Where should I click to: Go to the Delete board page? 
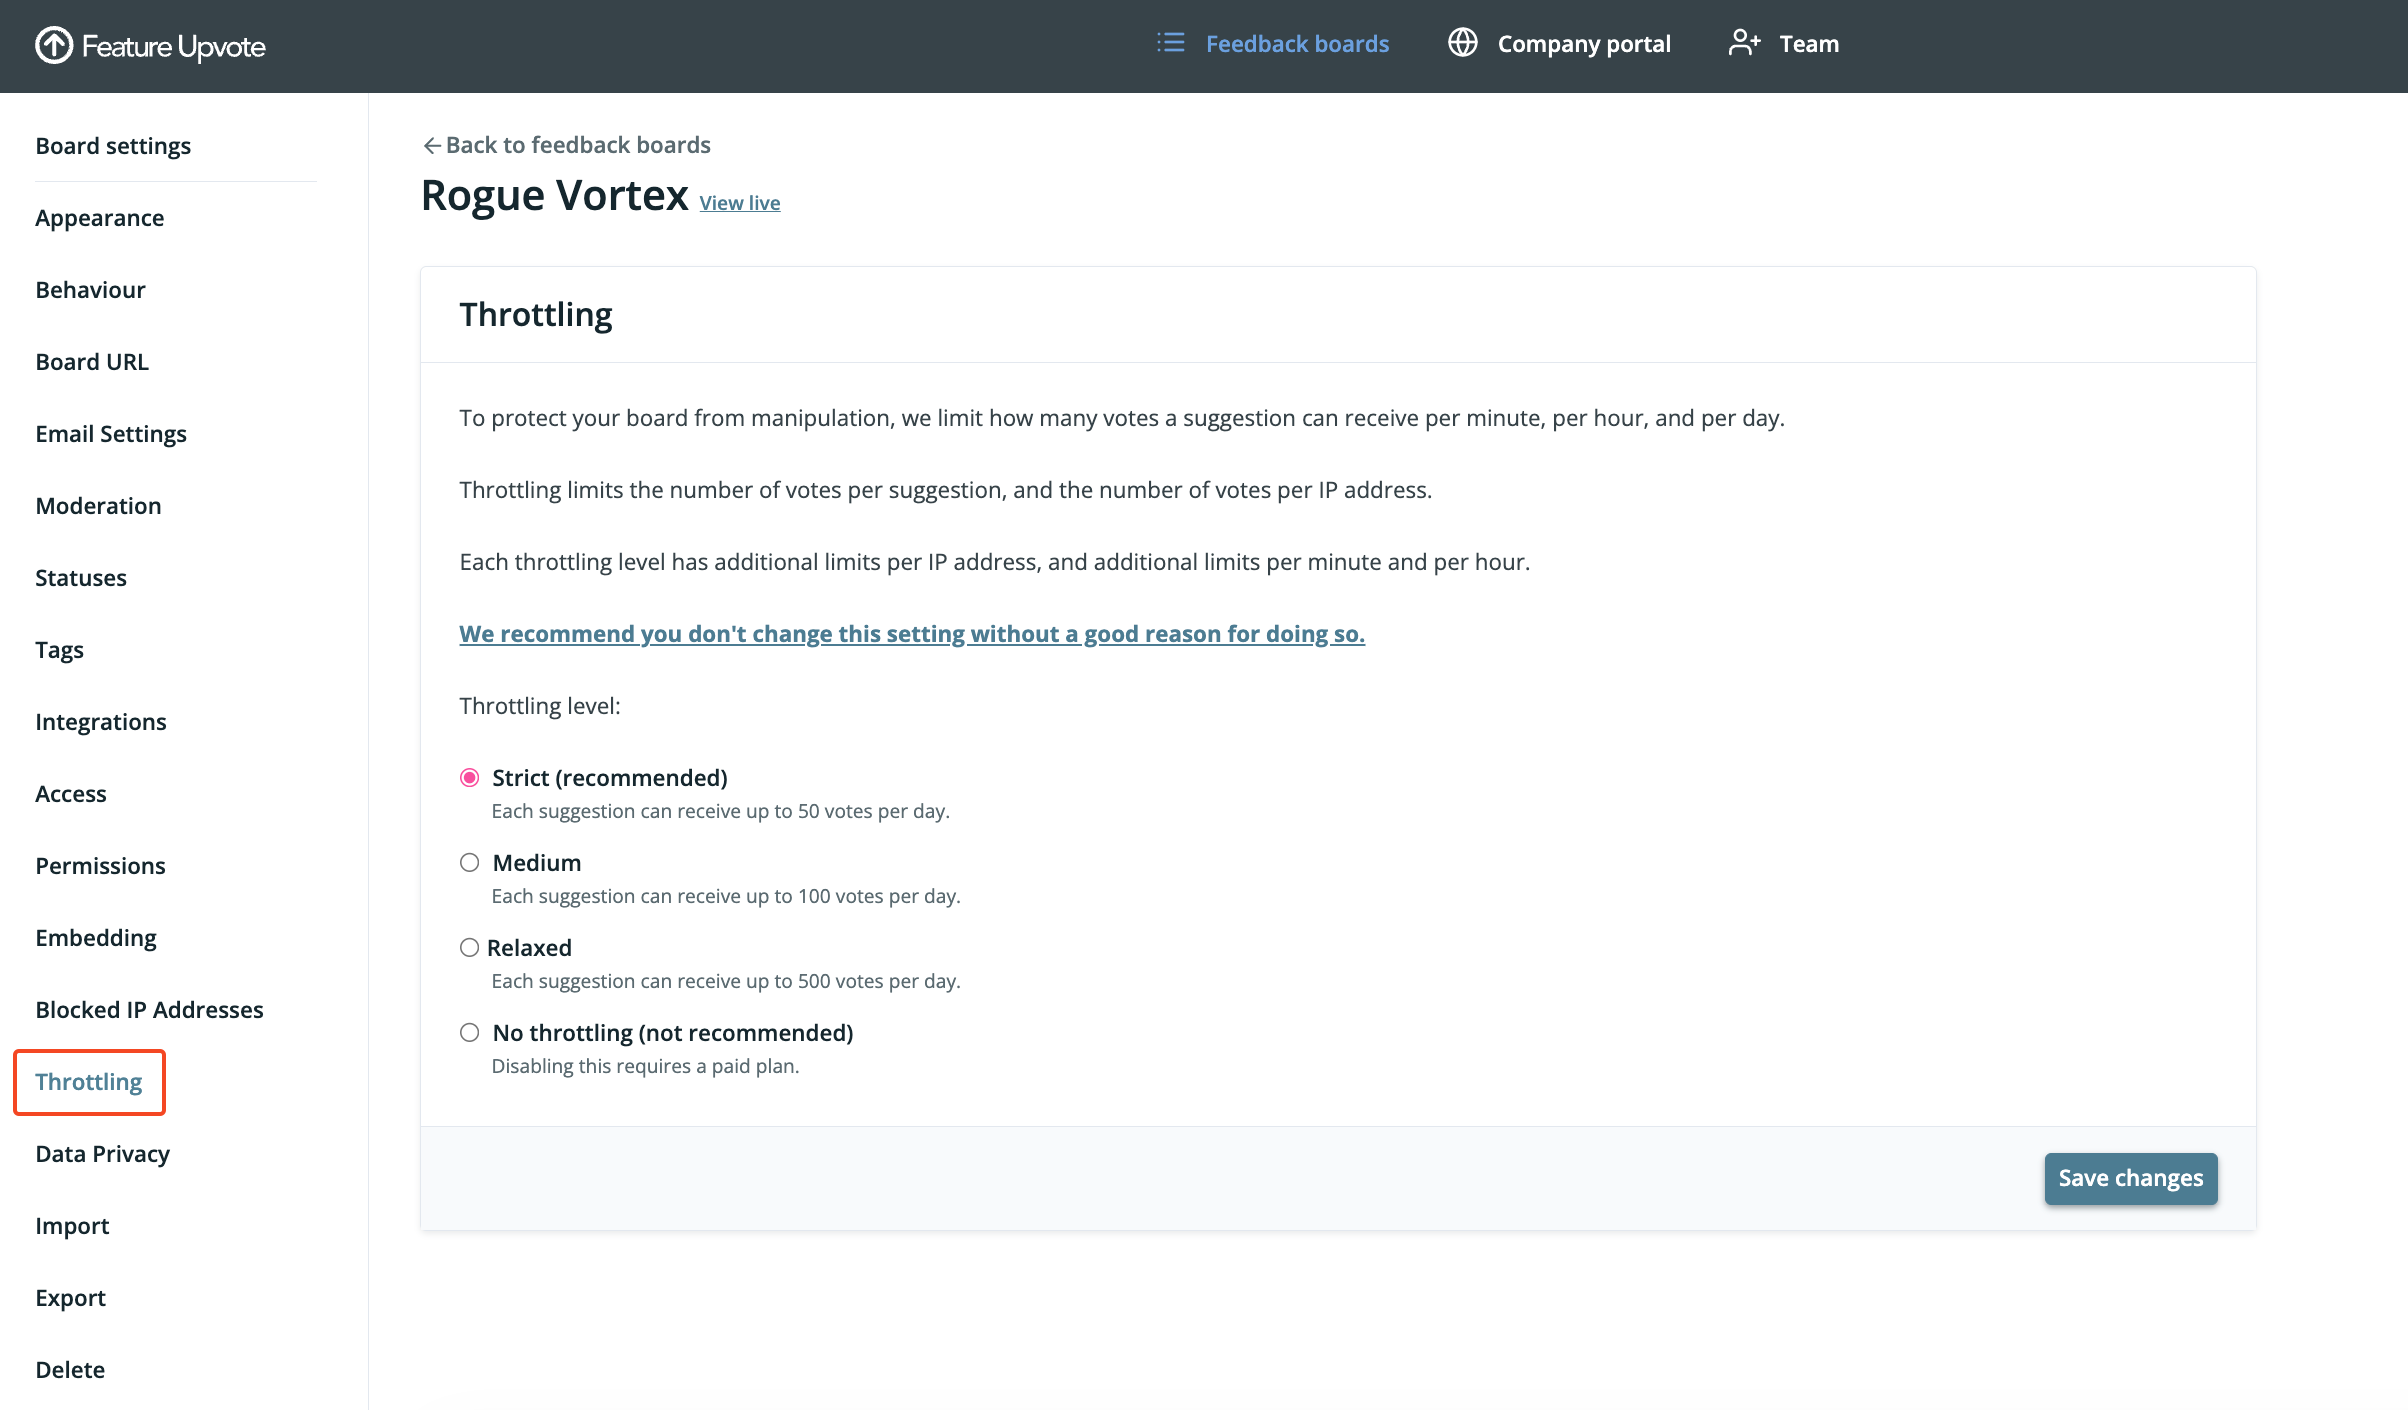[x=70, y=1370]
